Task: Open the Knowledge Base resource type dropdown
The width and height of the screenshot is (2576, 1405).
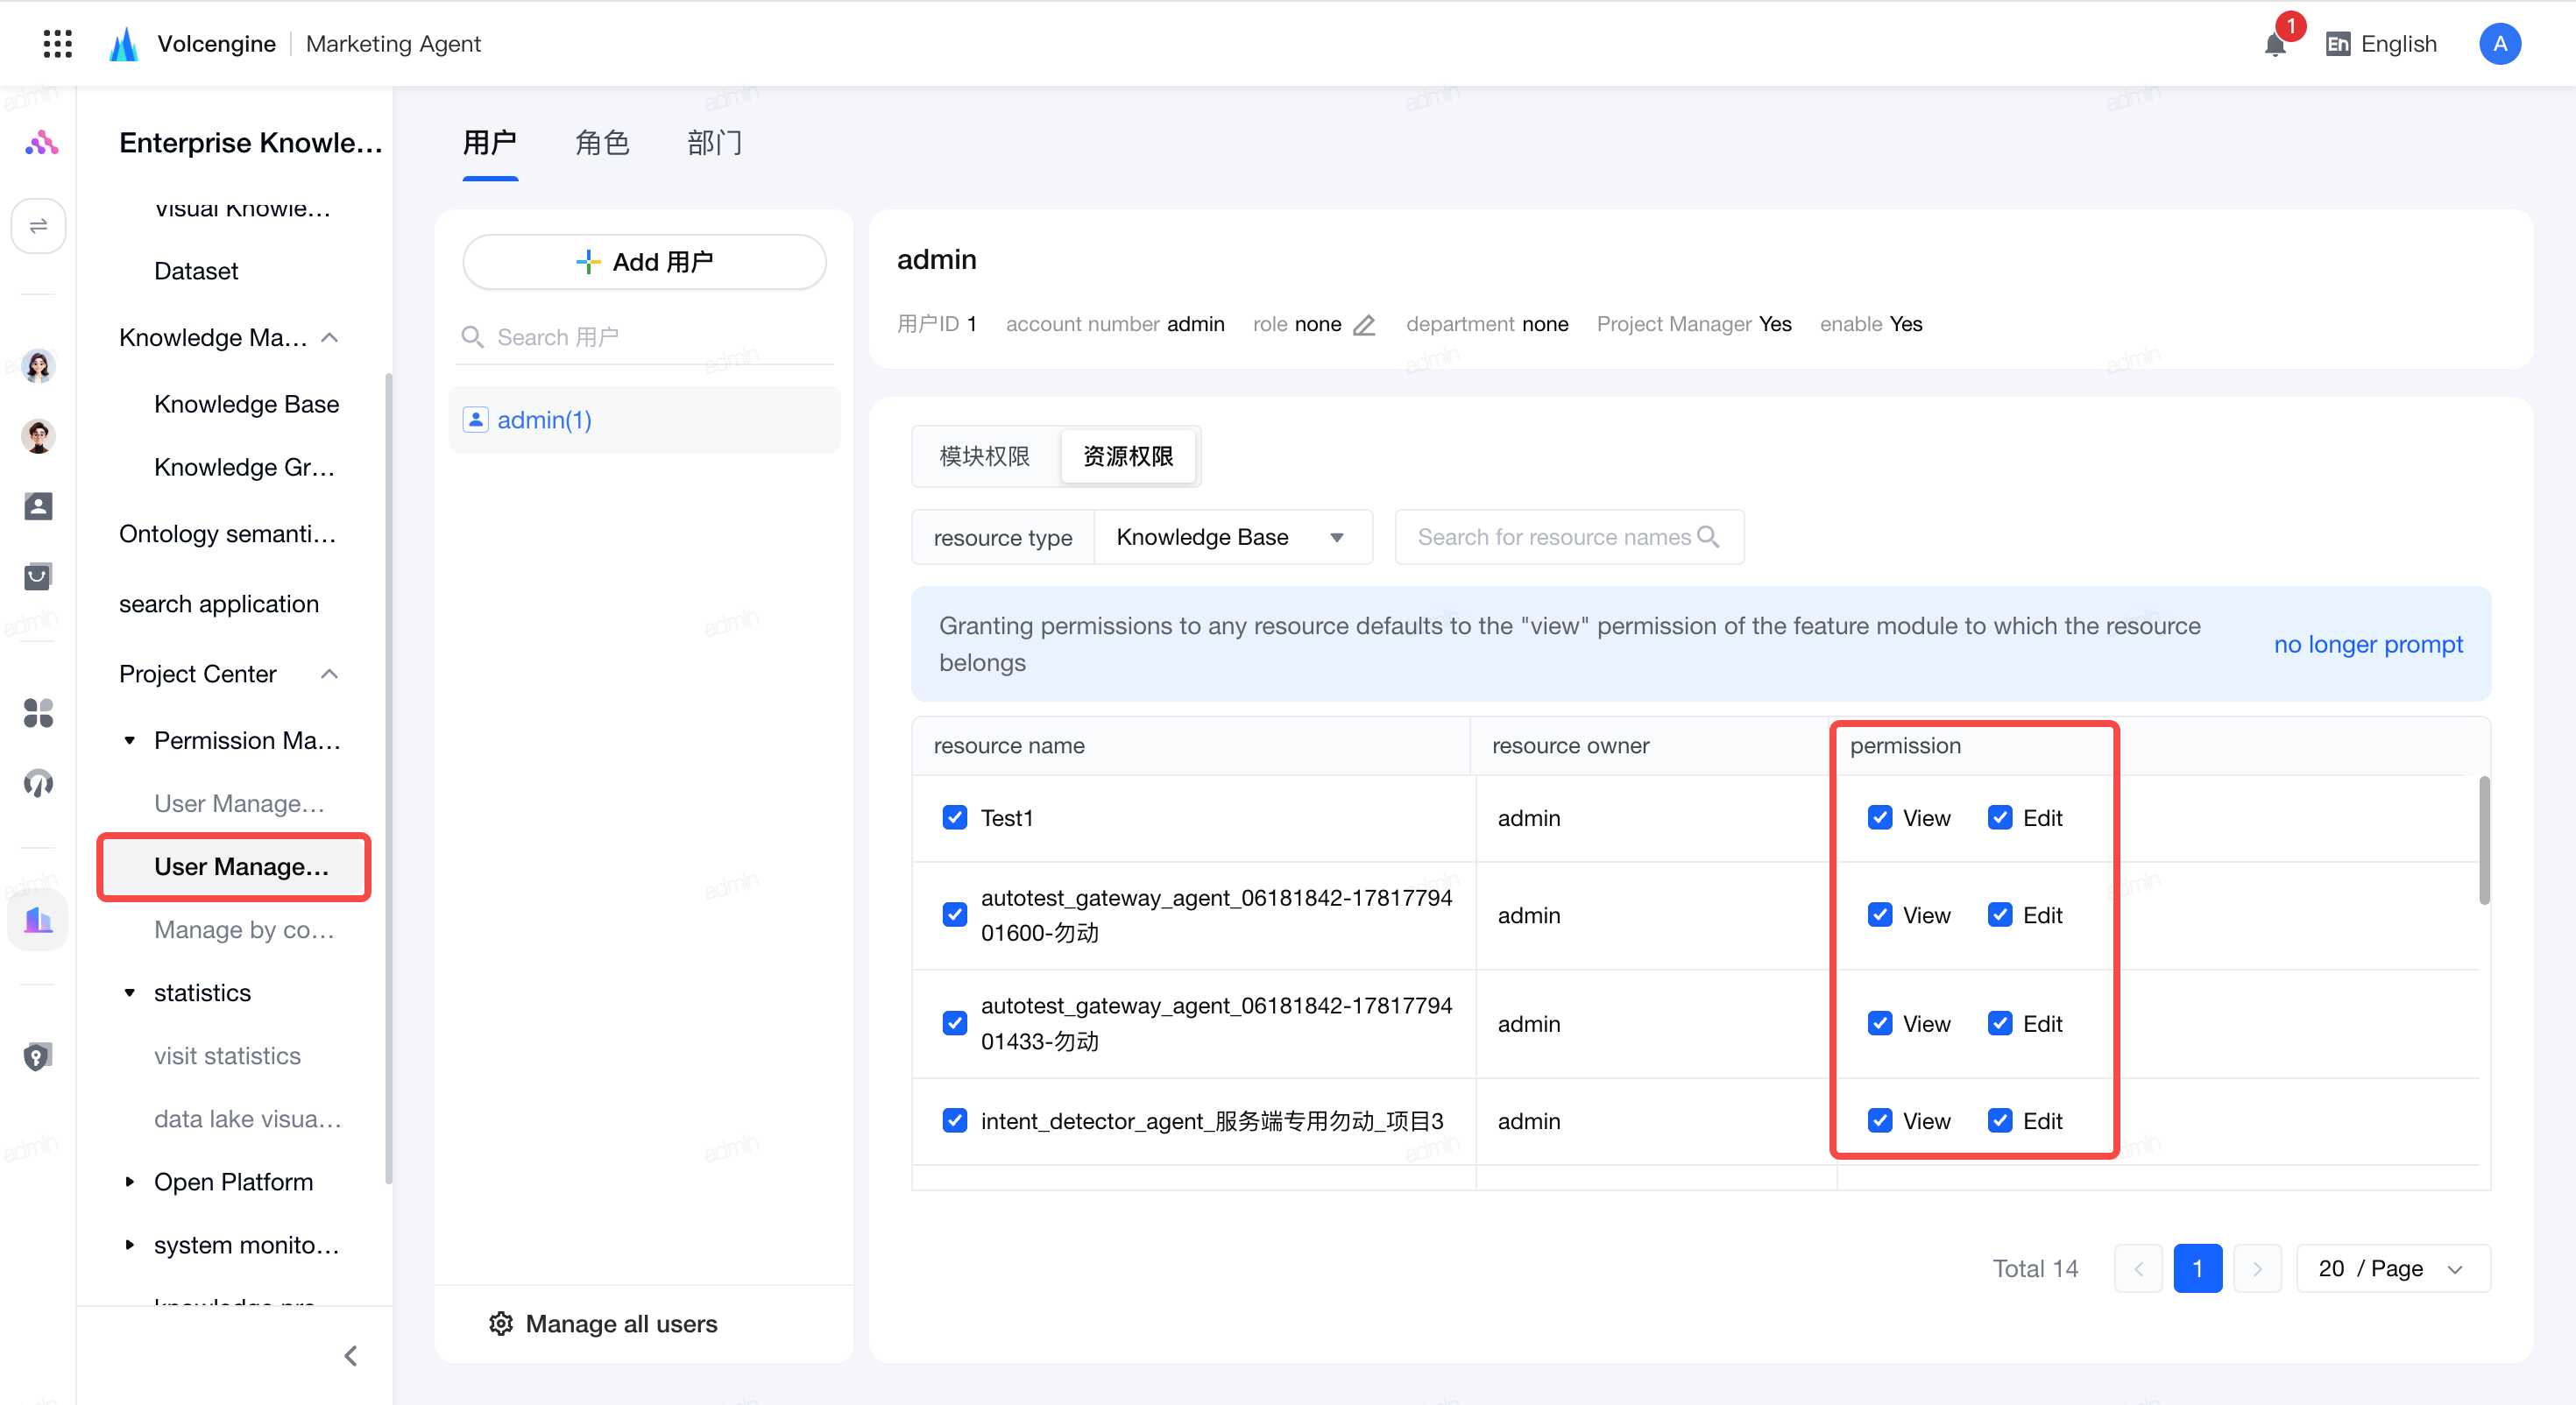Action: click(x=1233, y=538)
